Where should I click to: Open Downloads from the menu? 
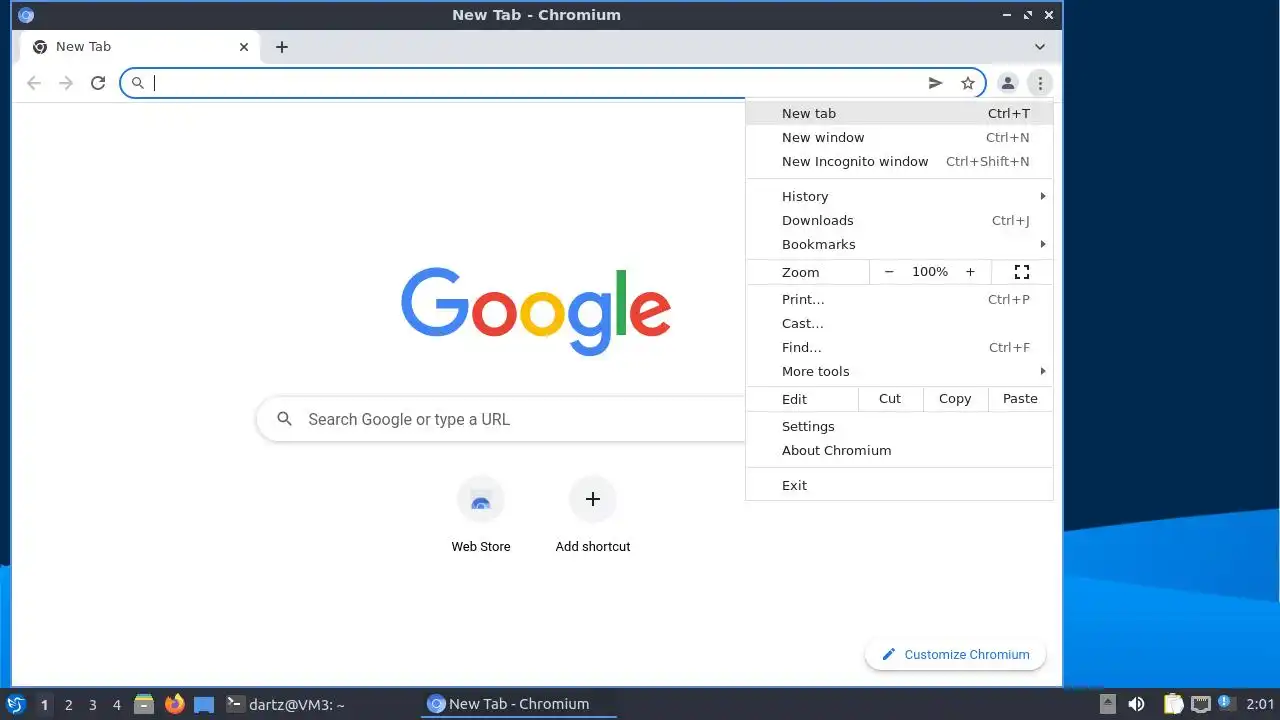(899, 220)
